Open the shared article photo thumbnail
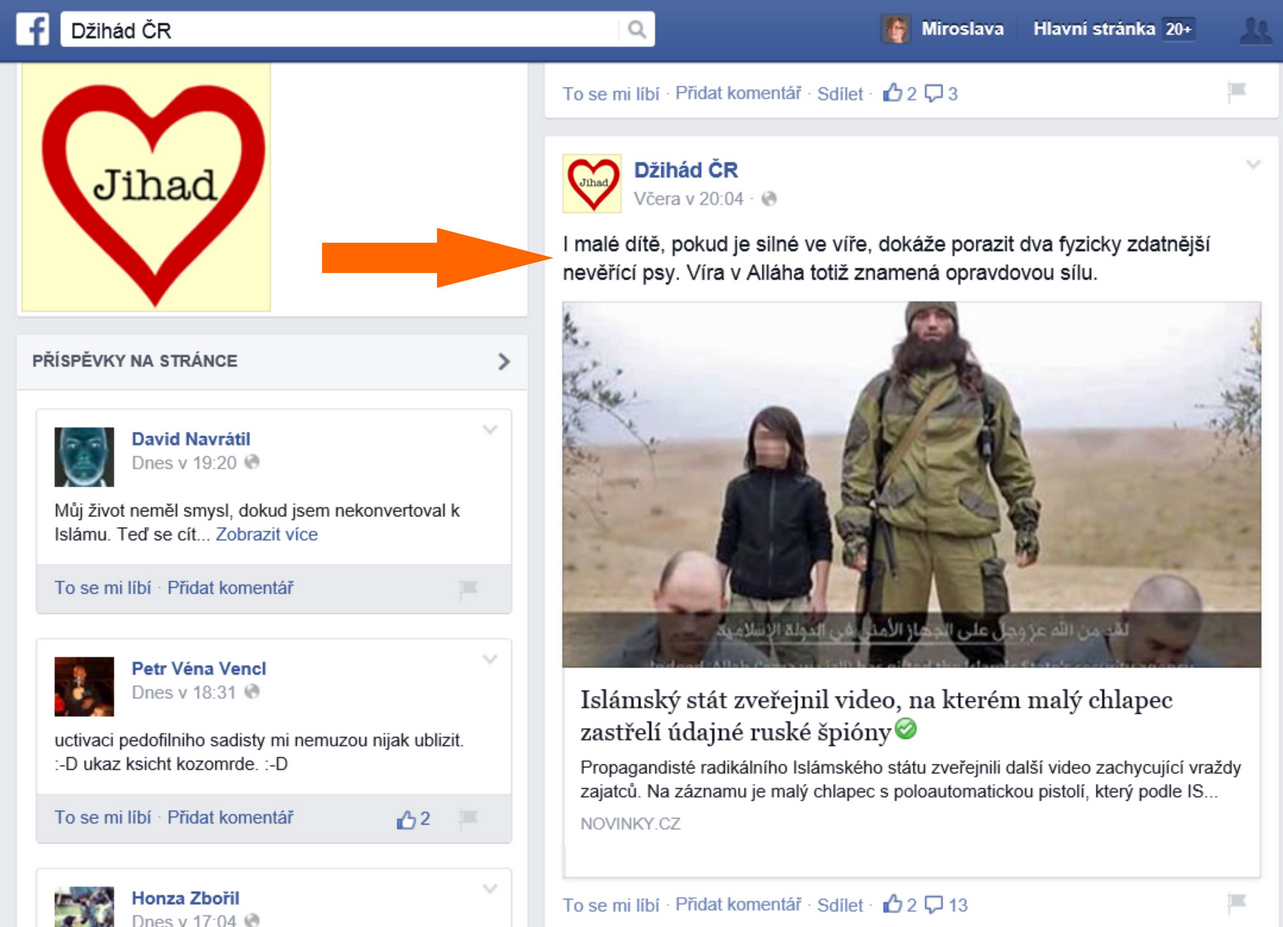The width and height of the screenshot is (1283, 927). click(911, 485)
